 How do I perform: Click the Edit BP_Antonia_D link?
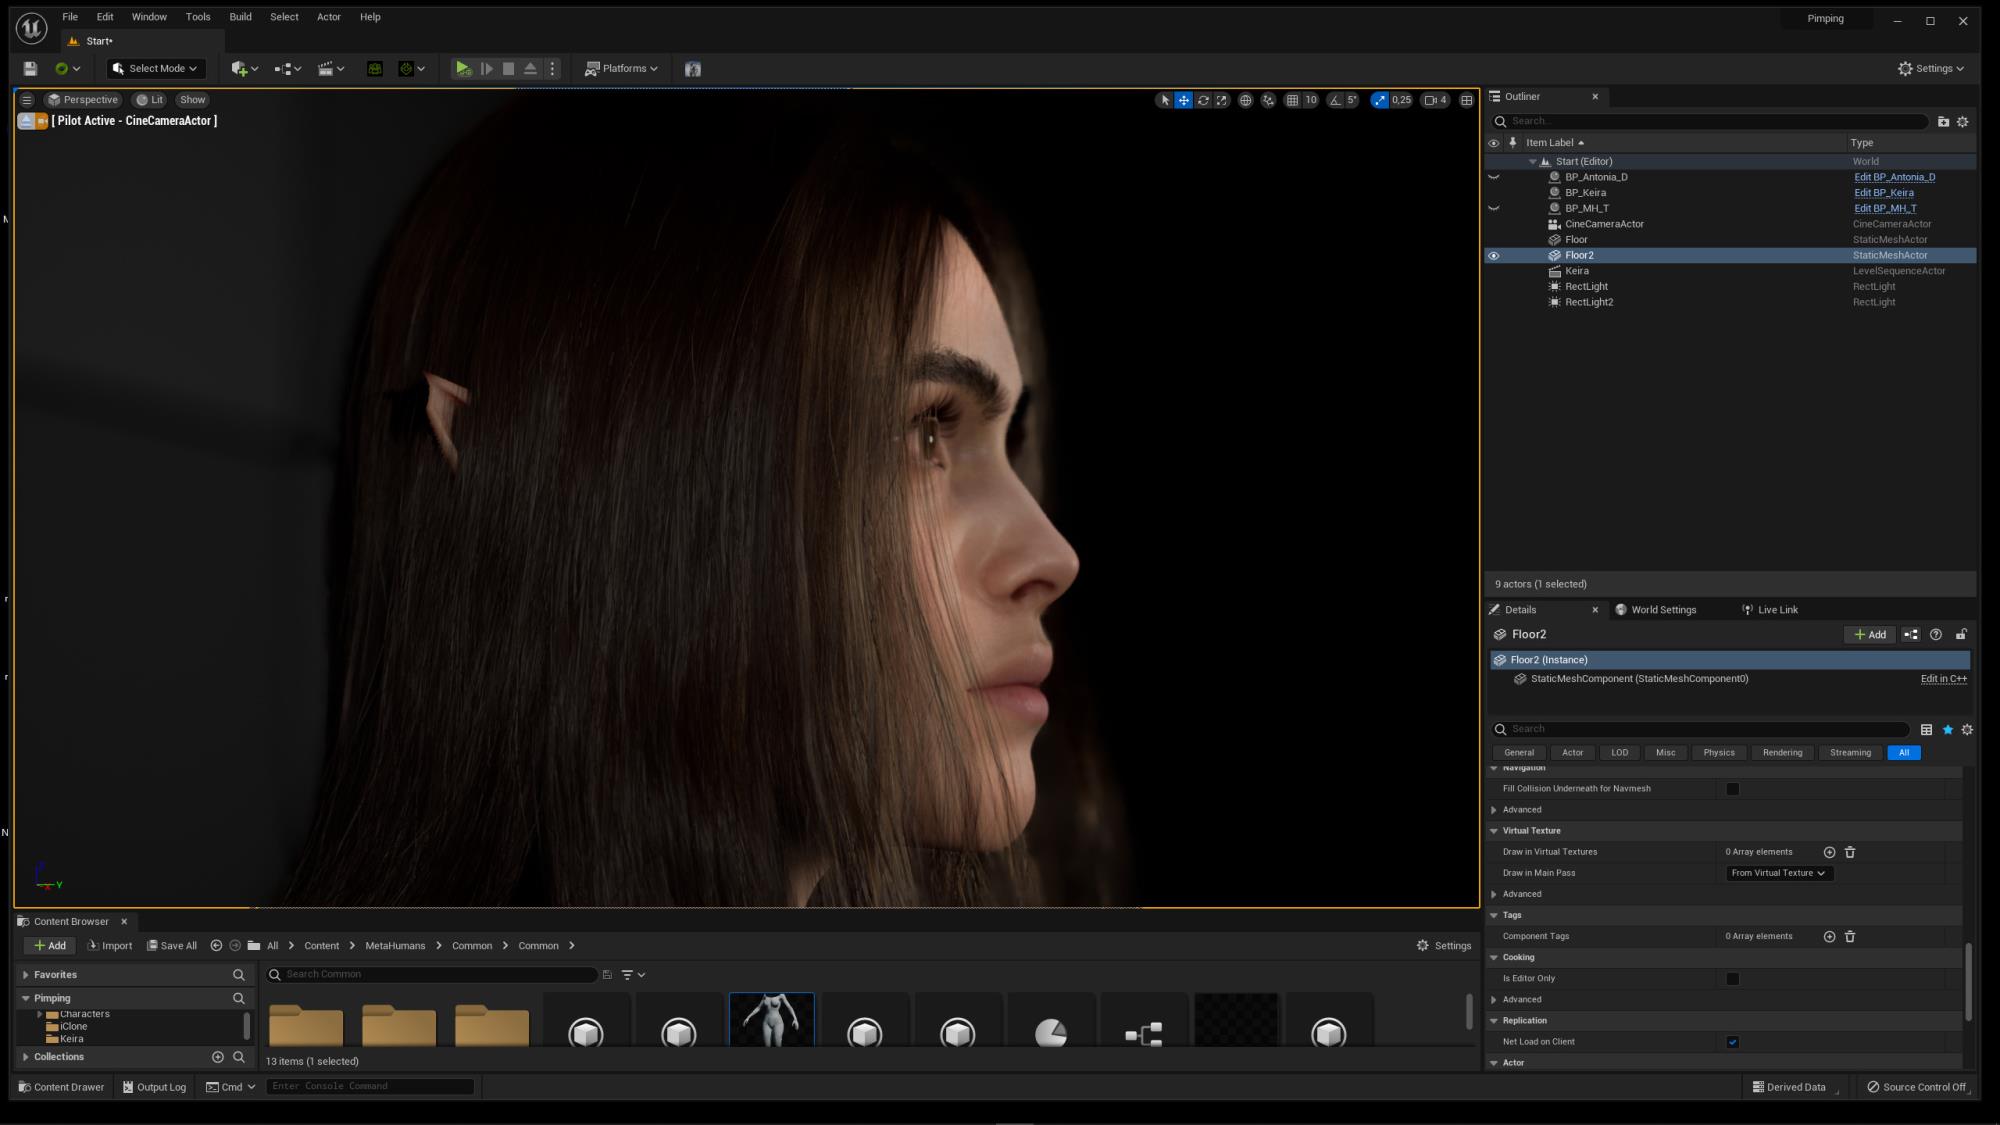1894,177
